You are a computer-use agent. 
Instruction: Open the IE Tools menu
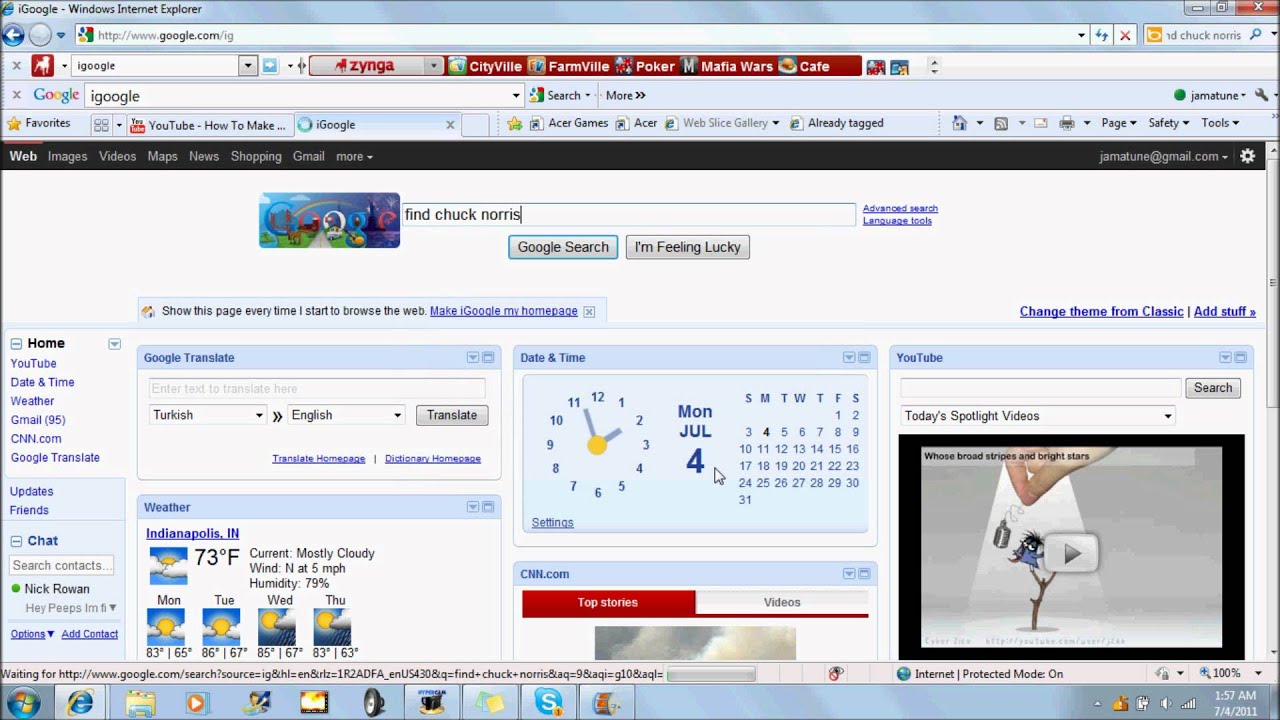1220,123
